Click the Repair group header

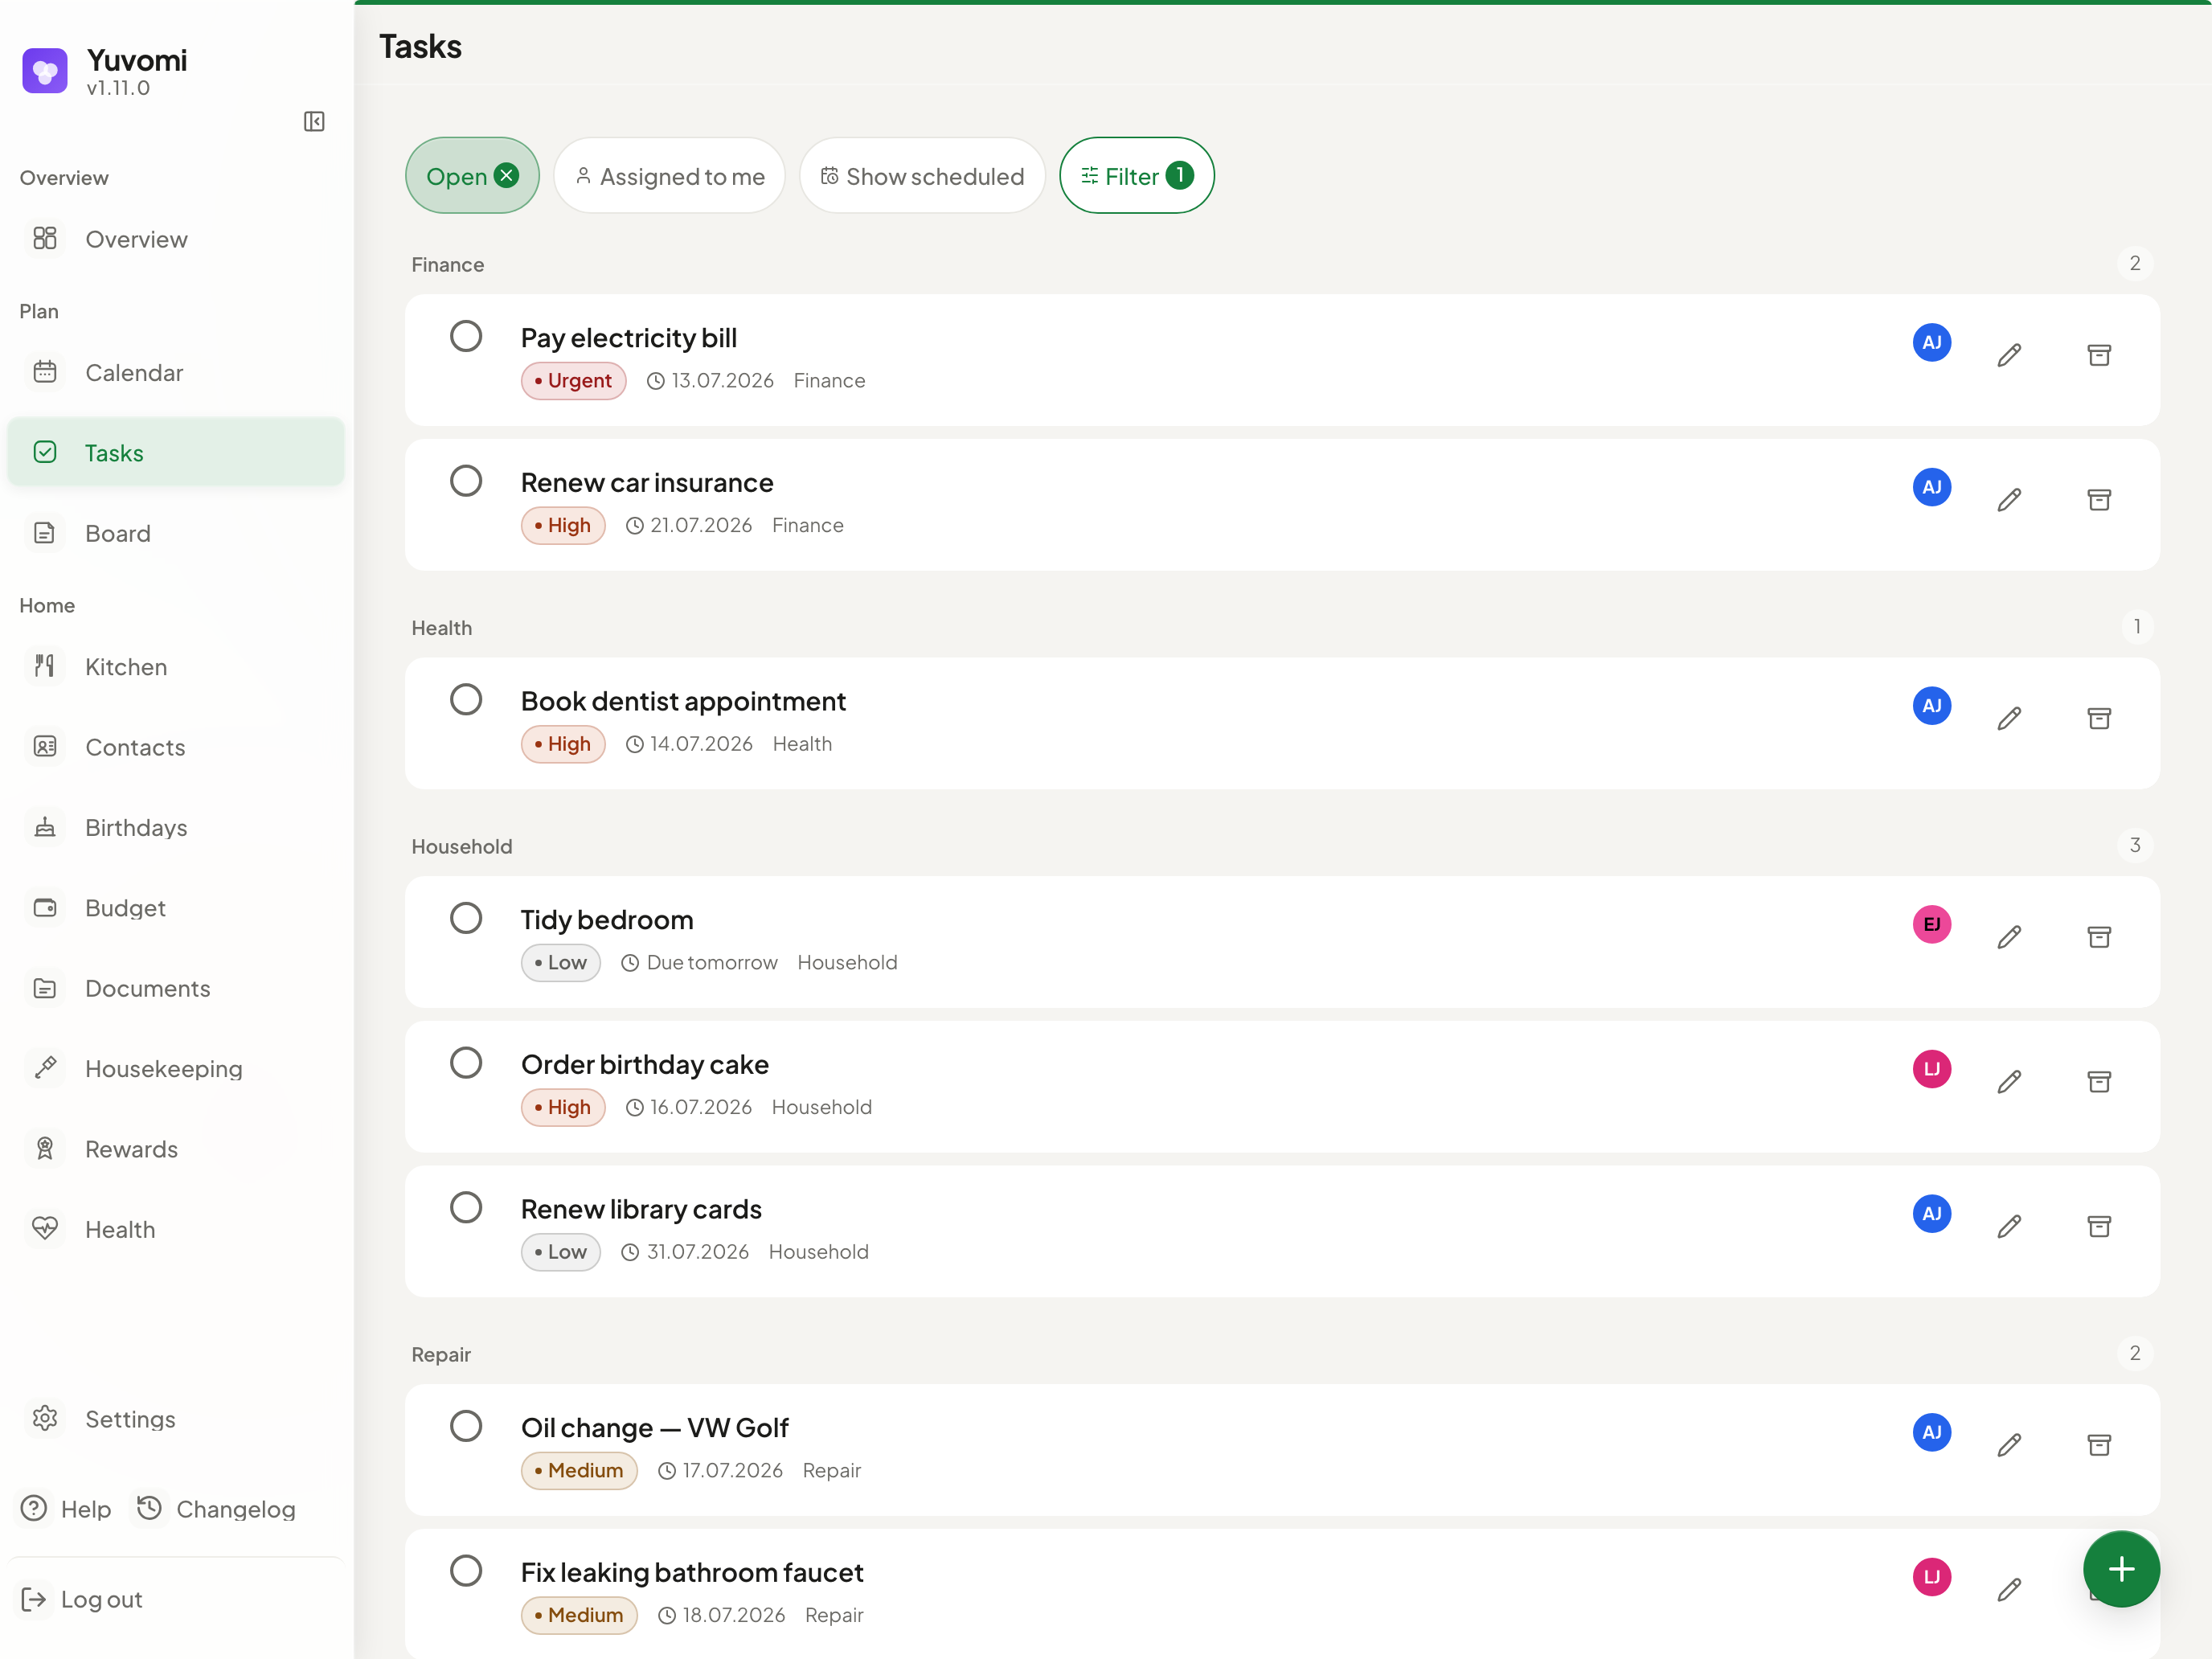click(x=441, y=1354)
